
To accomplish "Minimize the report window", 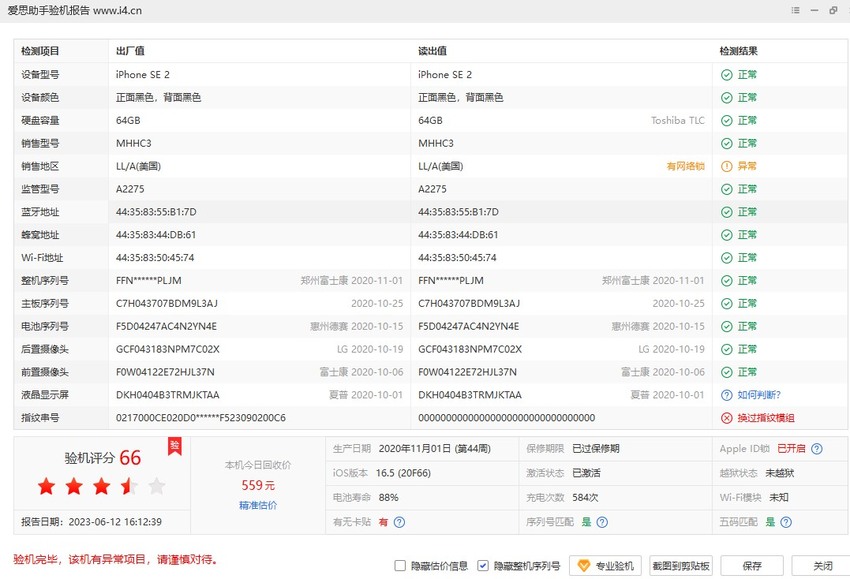I will (x=814, y=10).
